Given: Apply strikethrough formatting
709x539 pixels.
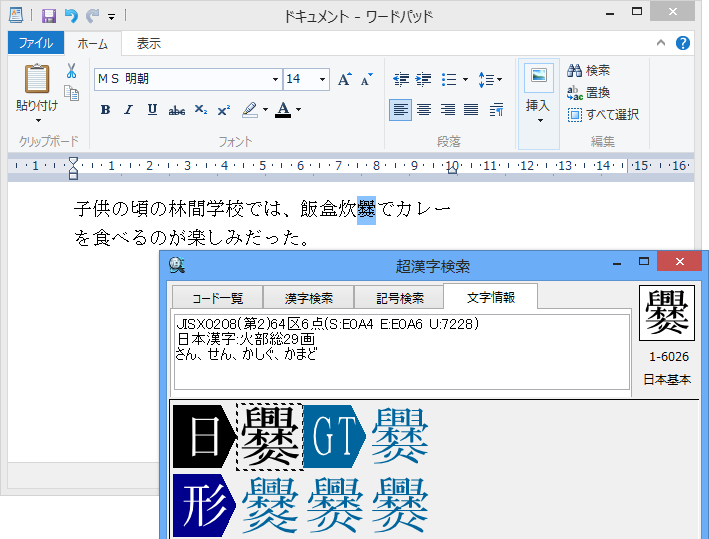Looking at the screenshot, I should coord(177,110).
